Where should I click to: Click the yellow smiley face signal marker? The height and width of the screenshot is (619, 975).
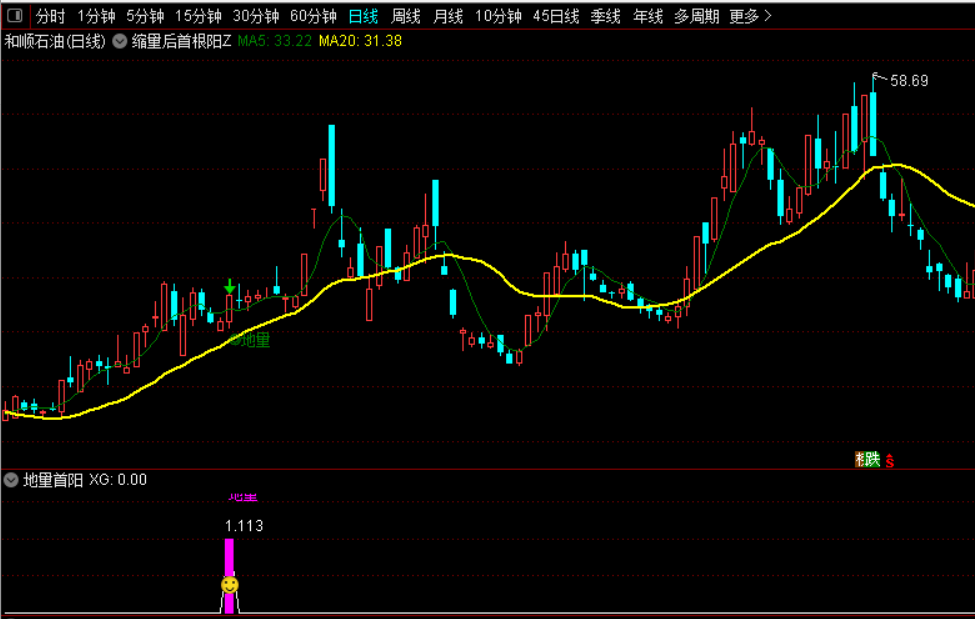coord(229,585)
